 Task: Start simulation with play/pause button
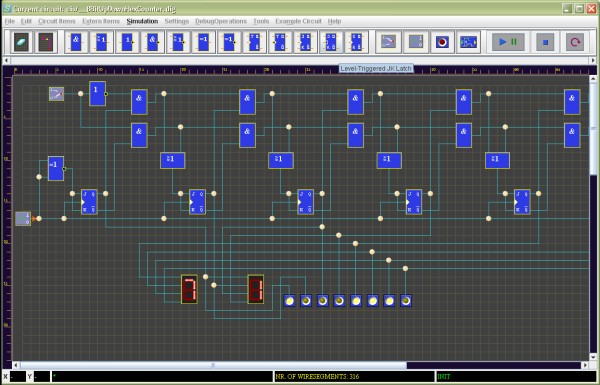(x=508, y=42)
